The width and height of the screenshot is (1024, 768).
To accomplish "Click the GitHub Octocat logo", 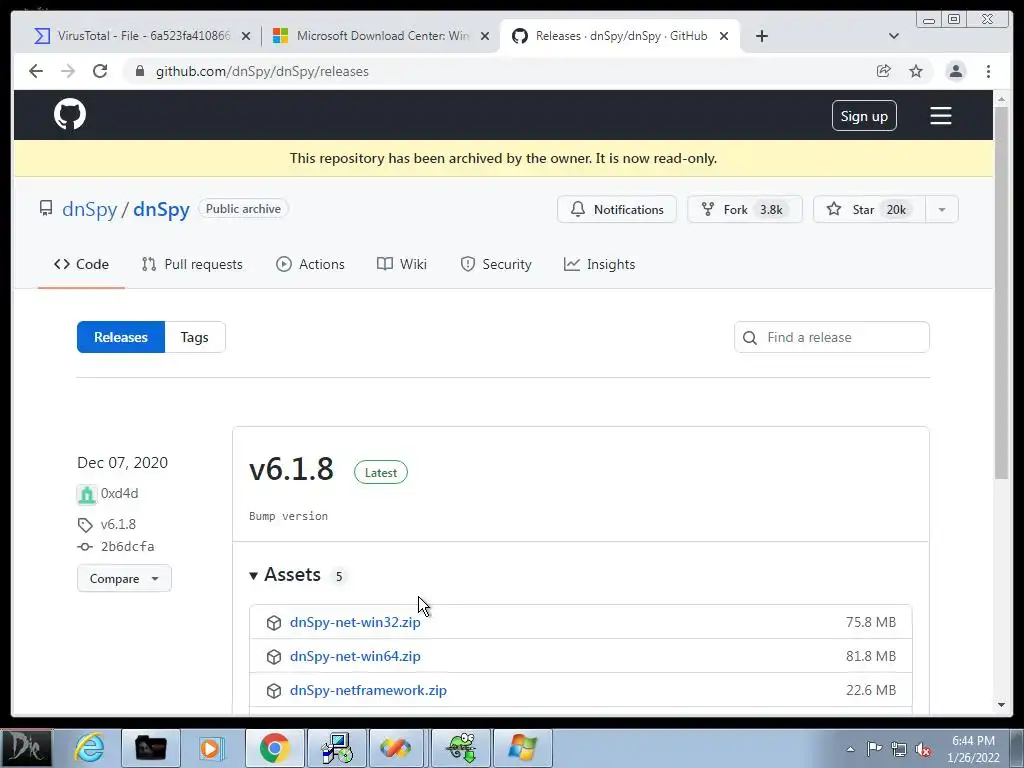I will (x=70, y=115).
